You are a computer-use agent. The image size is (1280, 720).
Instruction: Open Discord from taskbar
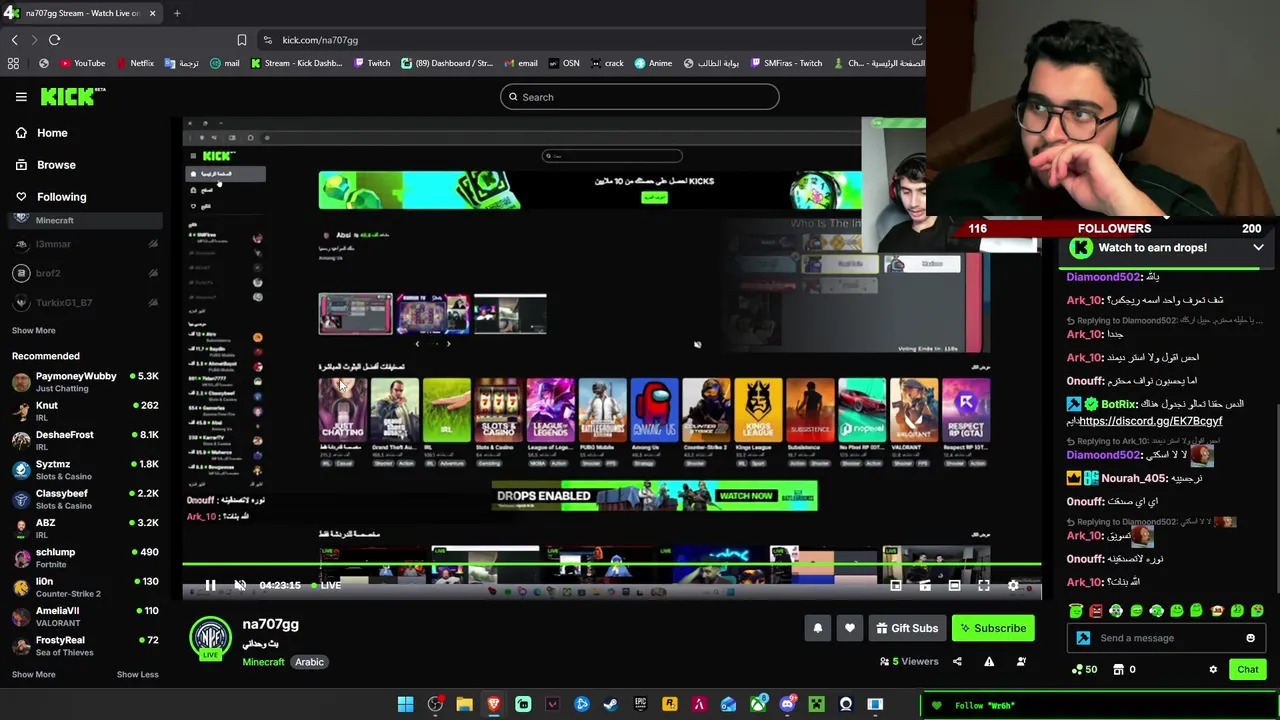click(787, 705)
